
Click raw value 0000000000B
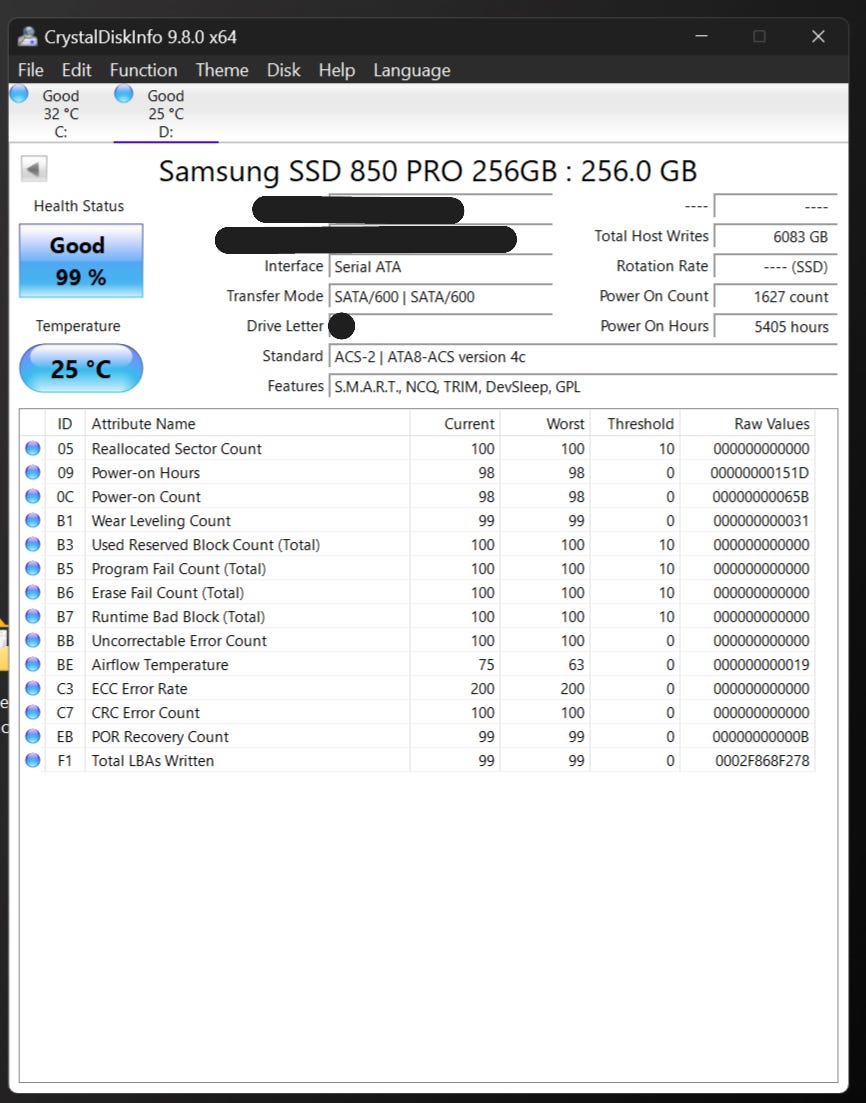click(760, 737)
